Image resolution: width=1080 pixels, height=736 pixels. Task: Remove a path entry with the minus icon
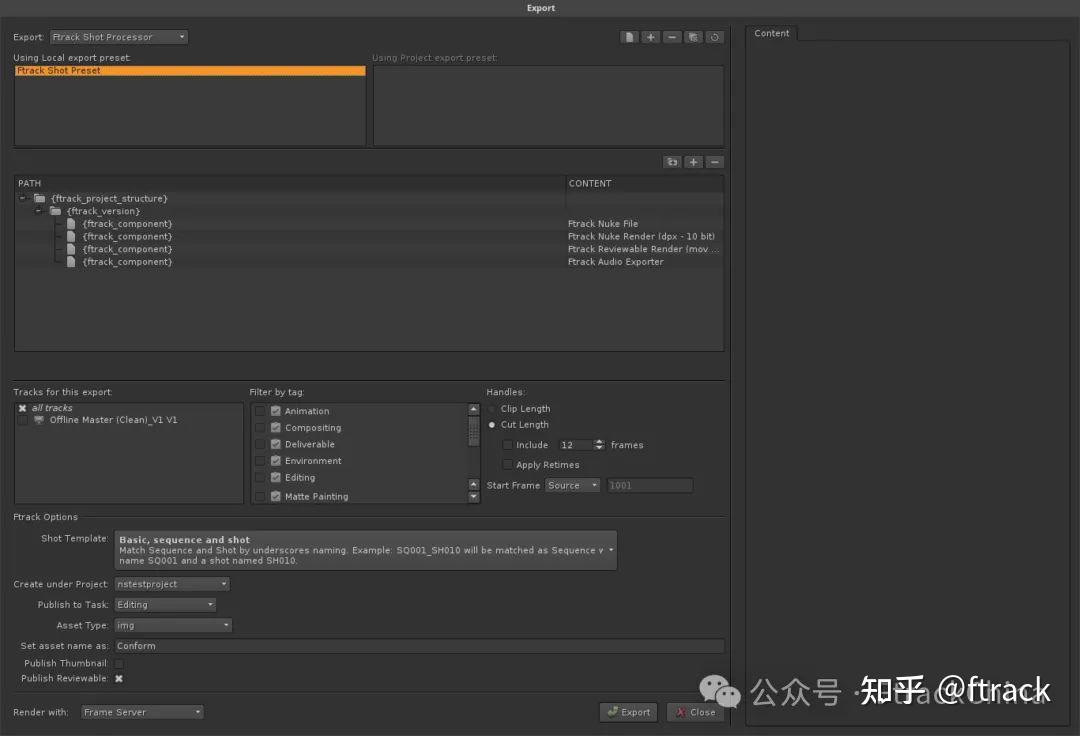tap(714, 161)
